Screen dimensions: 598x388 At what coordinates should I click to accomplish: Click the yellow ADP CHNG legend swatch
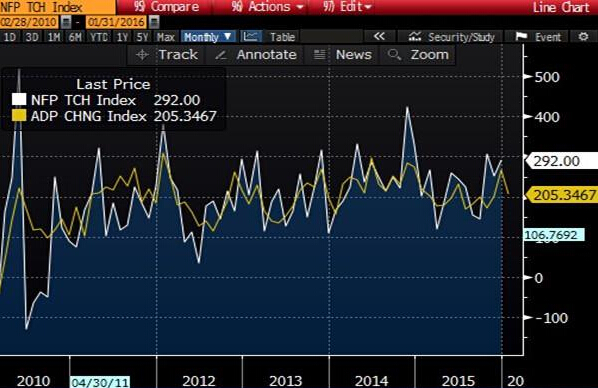(19, 116)
